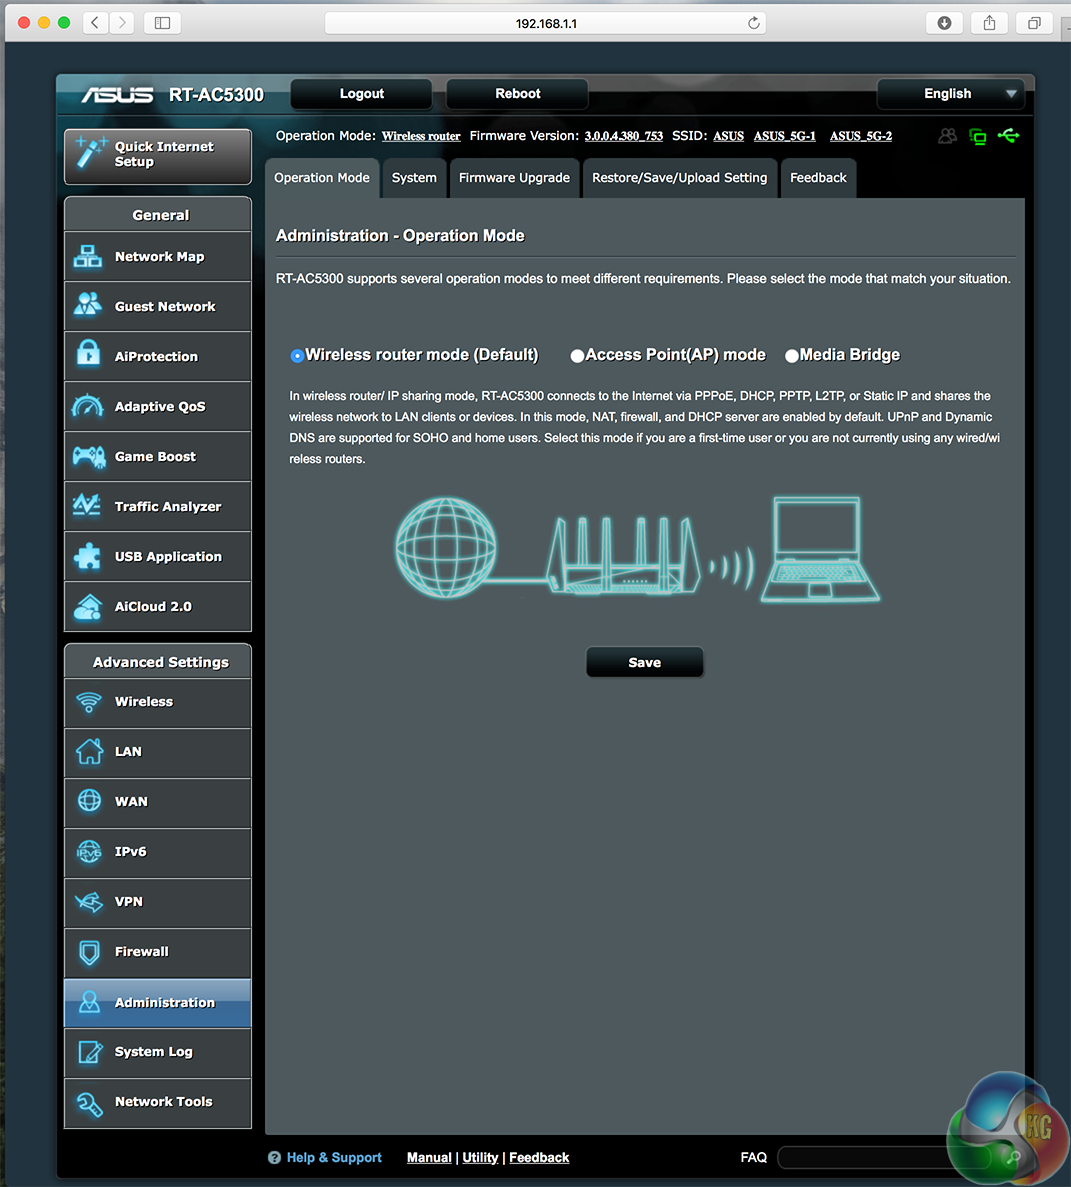This screenshot has width=1071, height=1187.
Task: Open USB Application page
Action: point(157,556)
